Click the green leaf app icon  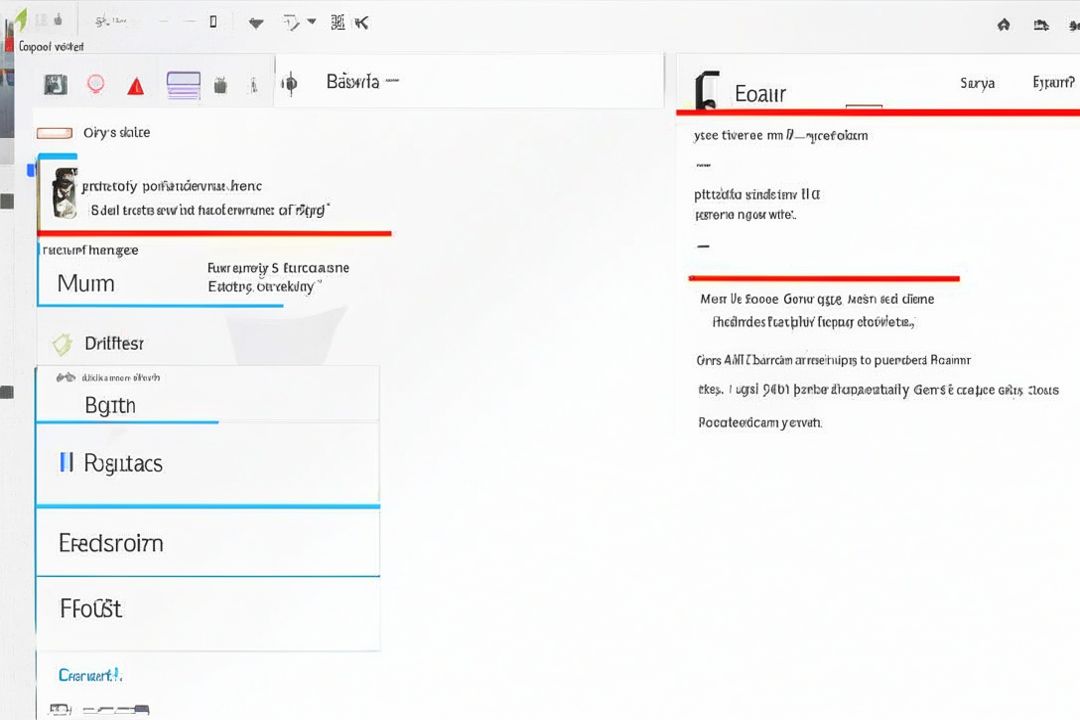[20, 20]
